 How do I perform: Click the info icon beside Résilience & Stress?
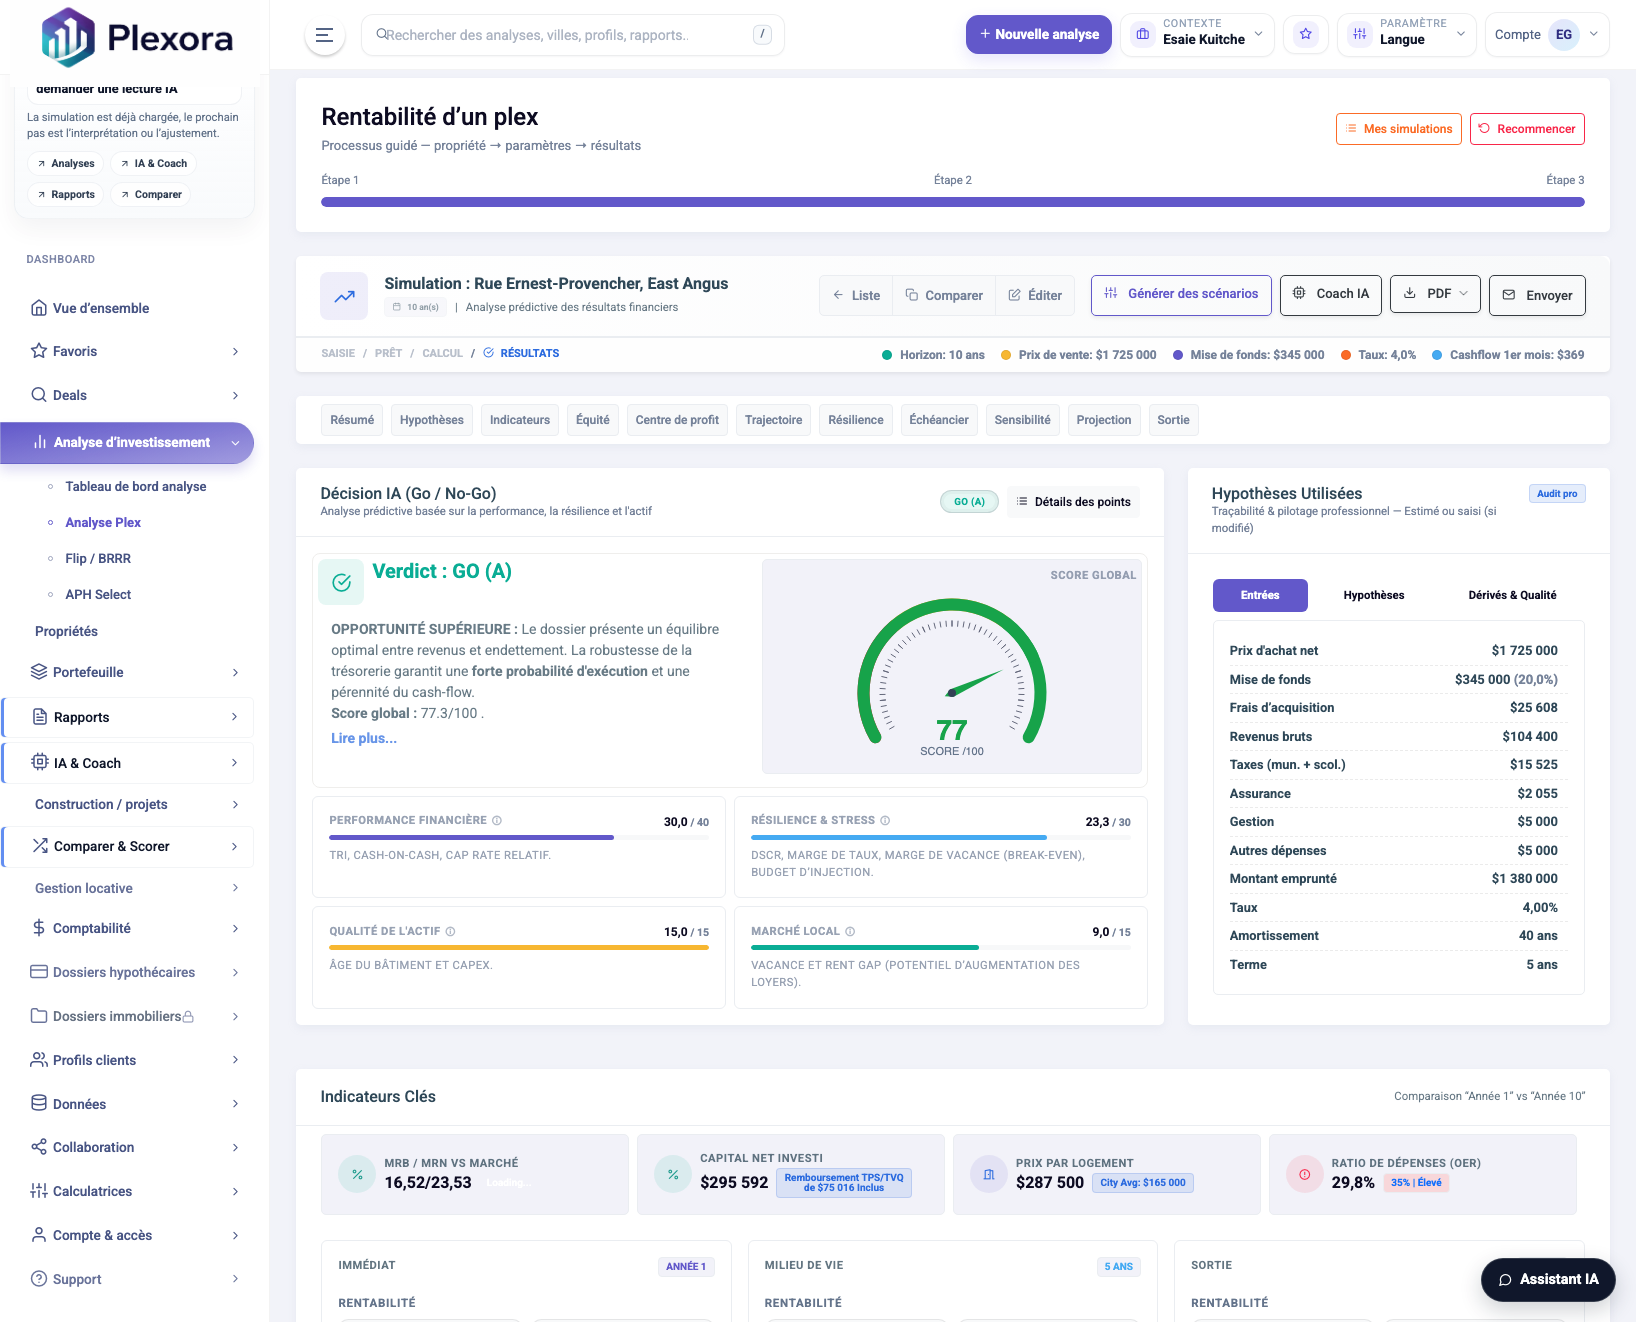pyautogui.click(x=885, y=821)
